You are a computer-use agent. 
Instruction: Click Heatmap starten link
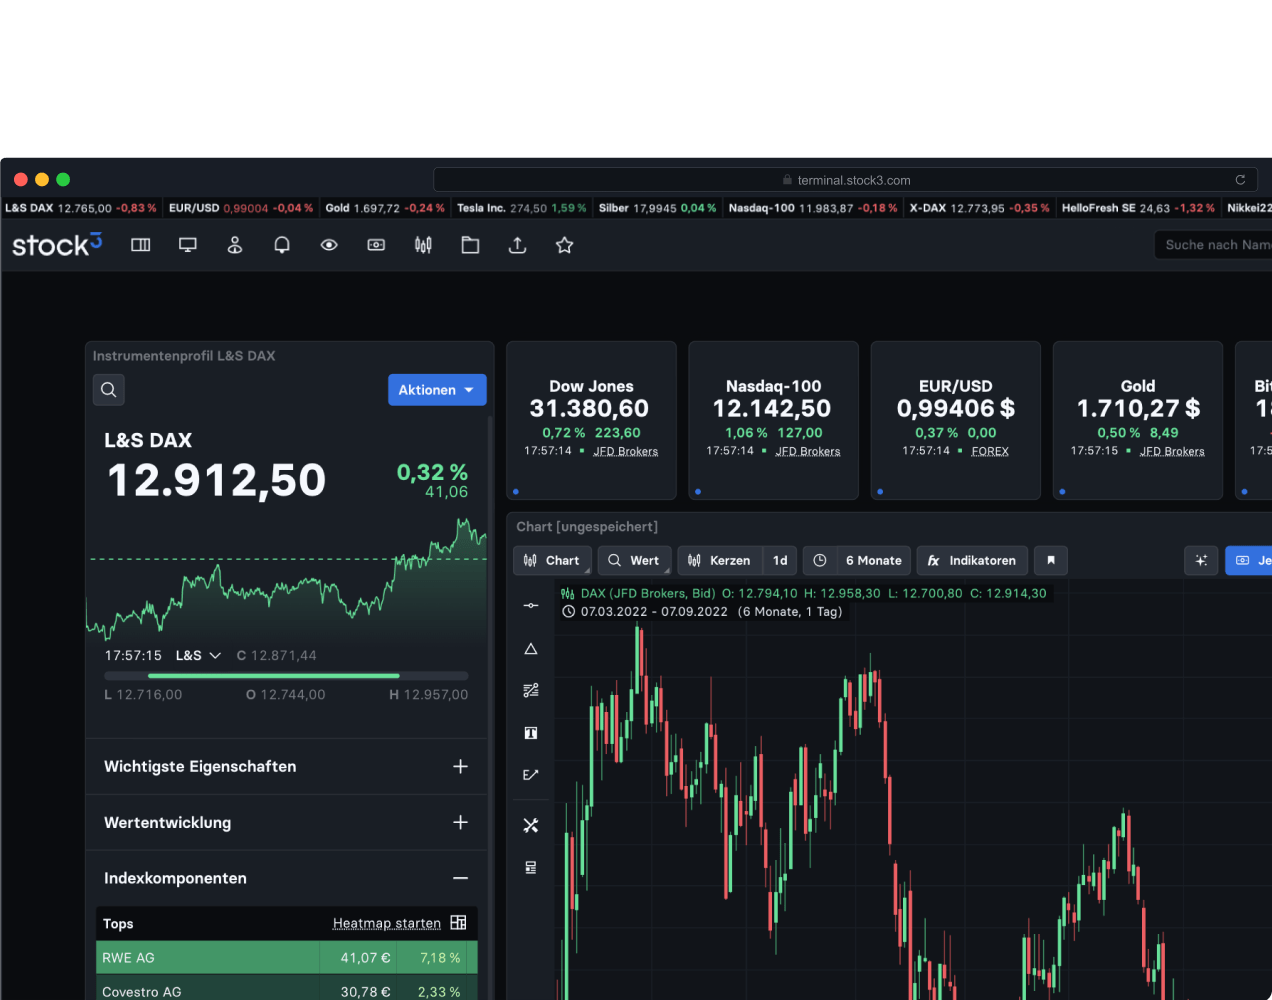tap(387, 924)
